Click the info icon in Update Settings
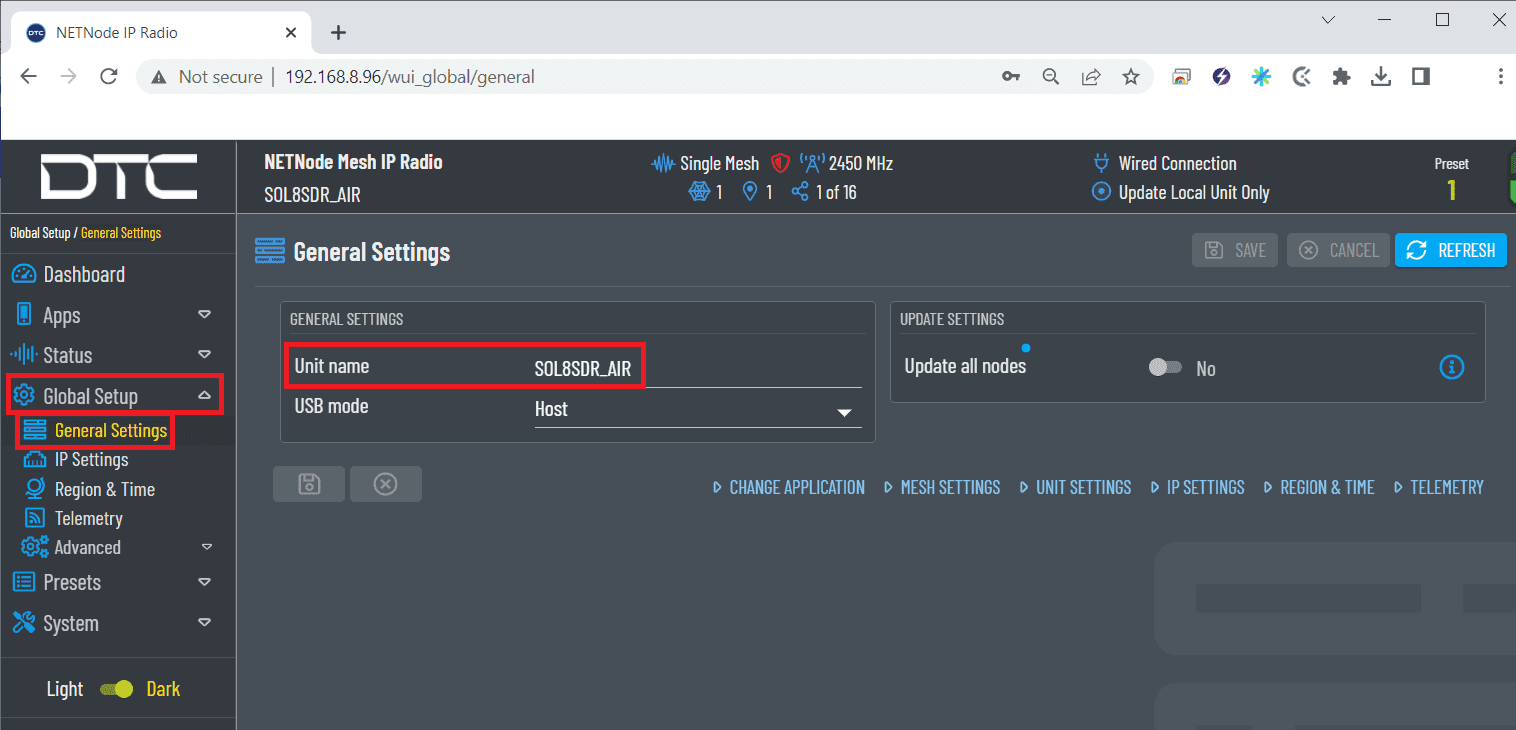1516x730 pixels. click(x=1451, y=367)
